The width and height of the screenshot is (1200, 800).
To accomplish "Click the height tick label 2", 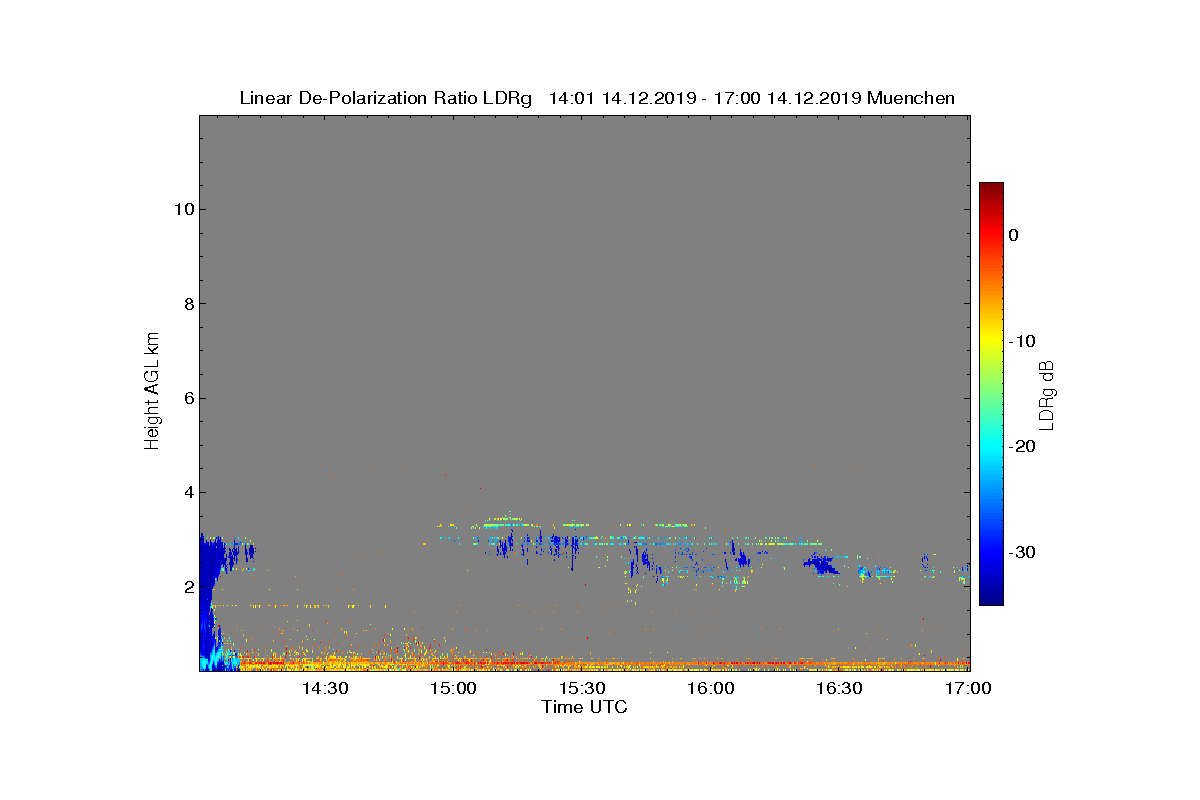I will click(x=188, y=587).
